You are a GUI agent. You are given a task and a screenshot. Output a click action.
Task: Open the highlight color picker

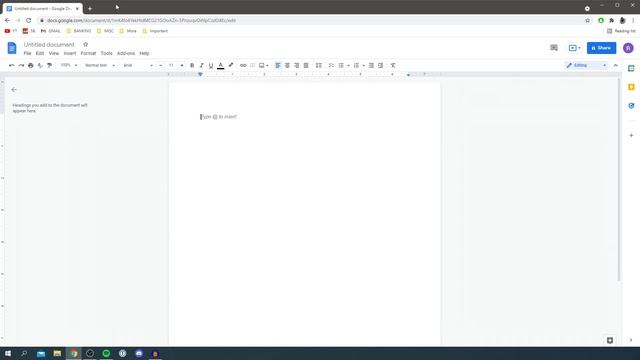click(x=231, y=65)
